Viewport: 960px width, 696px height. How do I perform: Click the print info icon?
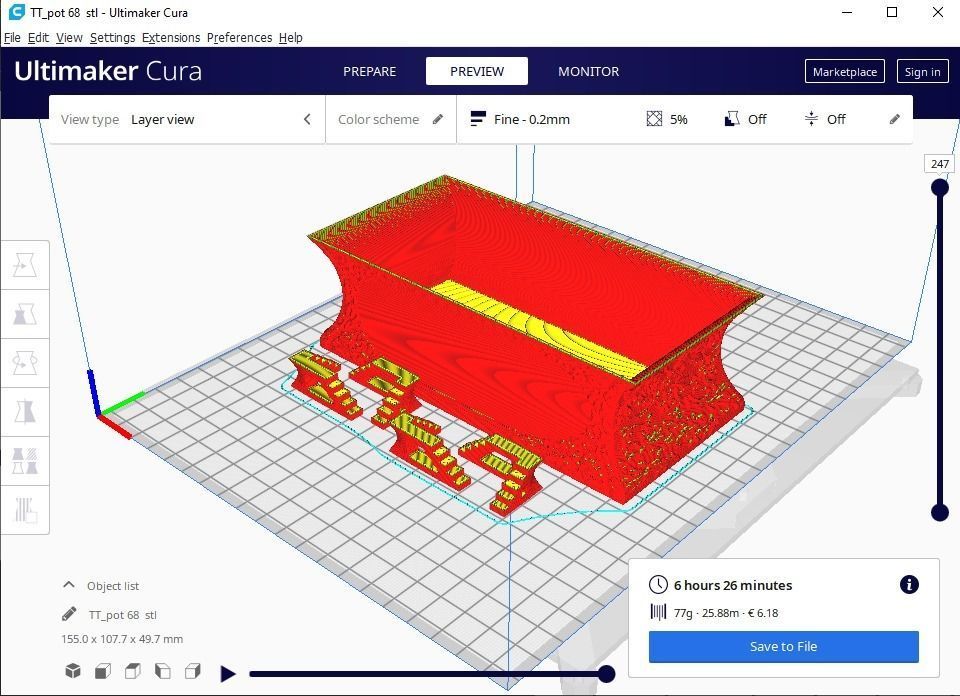(909, 585)
